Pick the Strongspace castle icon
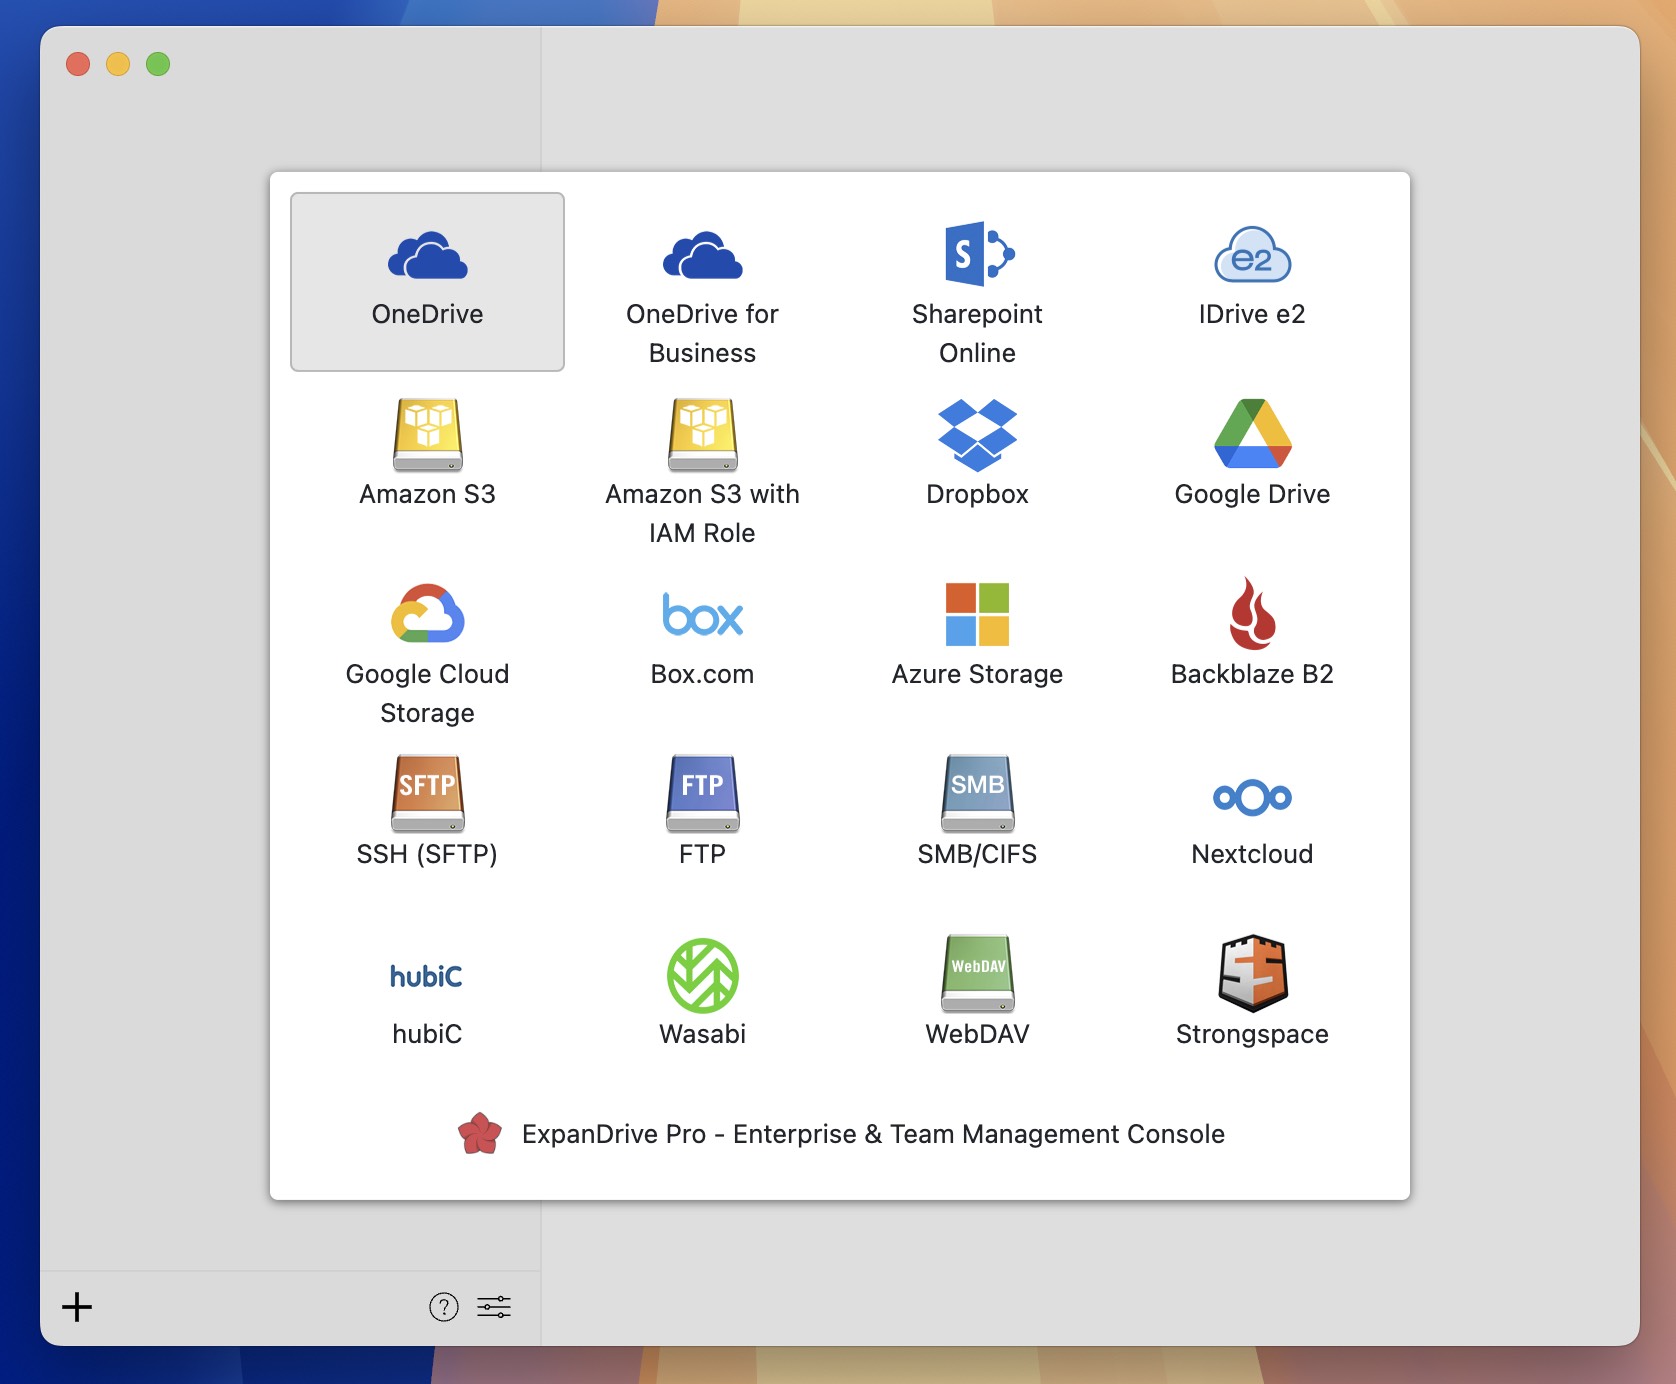The height and width of the screenshot is (1384, 1676). click(1252, 973)
